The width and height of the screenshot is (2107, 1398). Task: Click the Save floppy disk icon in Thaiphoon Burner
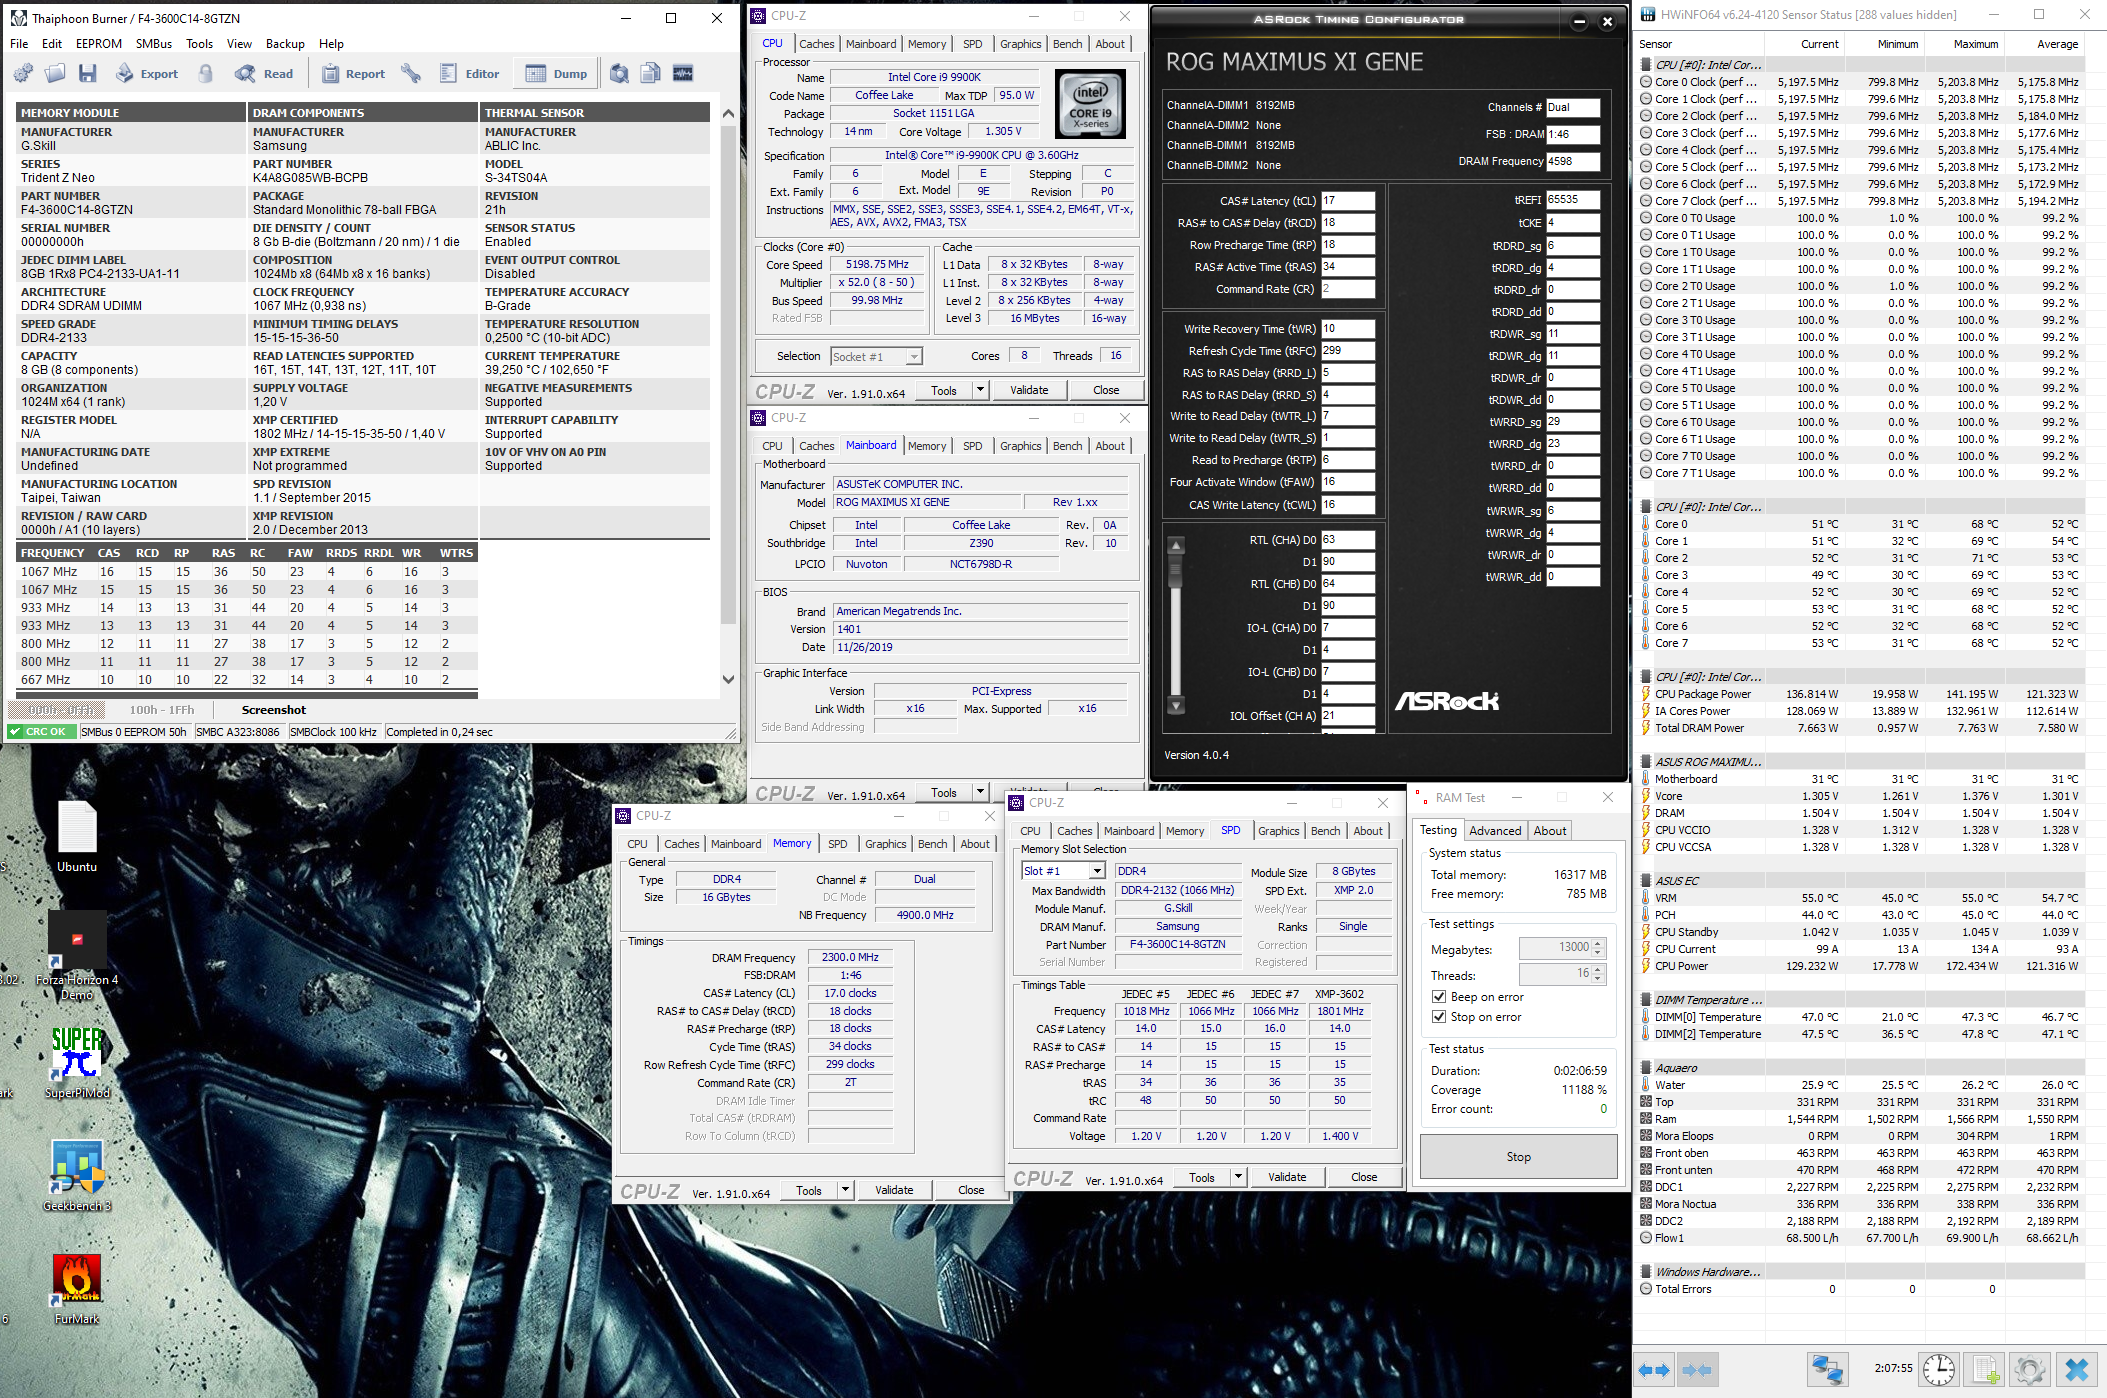coord(88,73)
